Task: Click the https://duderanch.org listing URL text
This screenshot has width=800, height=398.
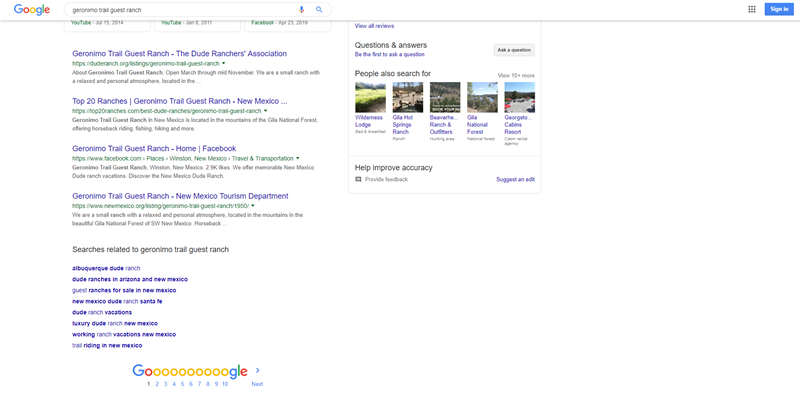Action: click(145, 63)
